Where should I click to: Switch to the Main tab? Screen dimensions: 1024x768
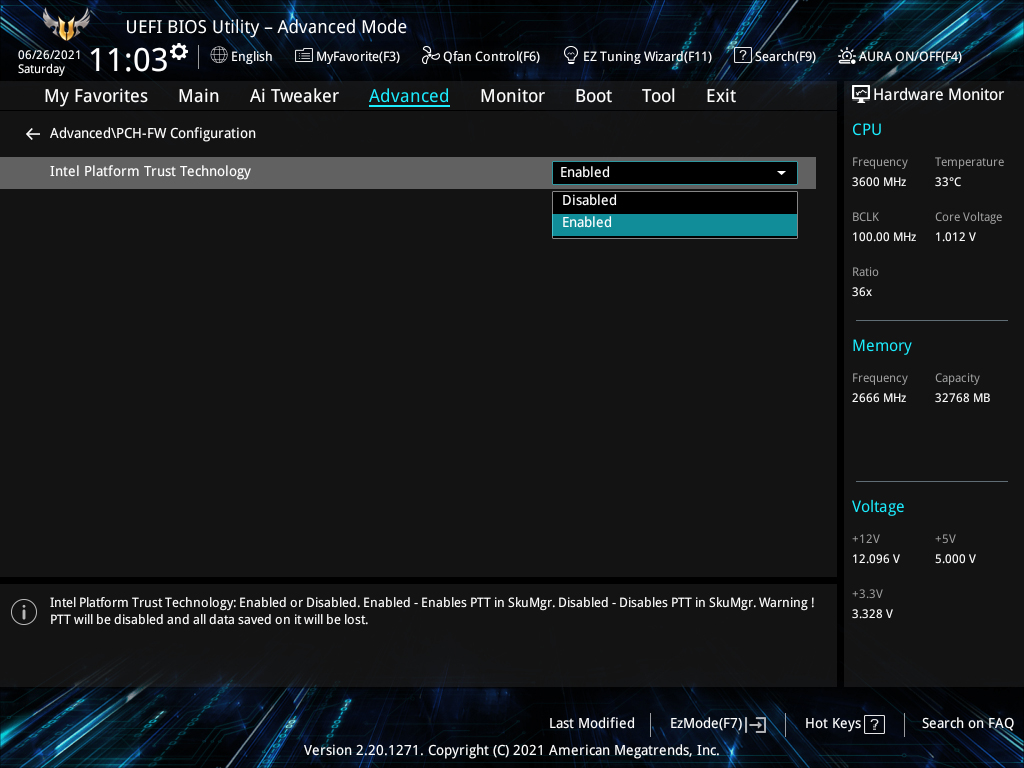click(x=199, y=96)
